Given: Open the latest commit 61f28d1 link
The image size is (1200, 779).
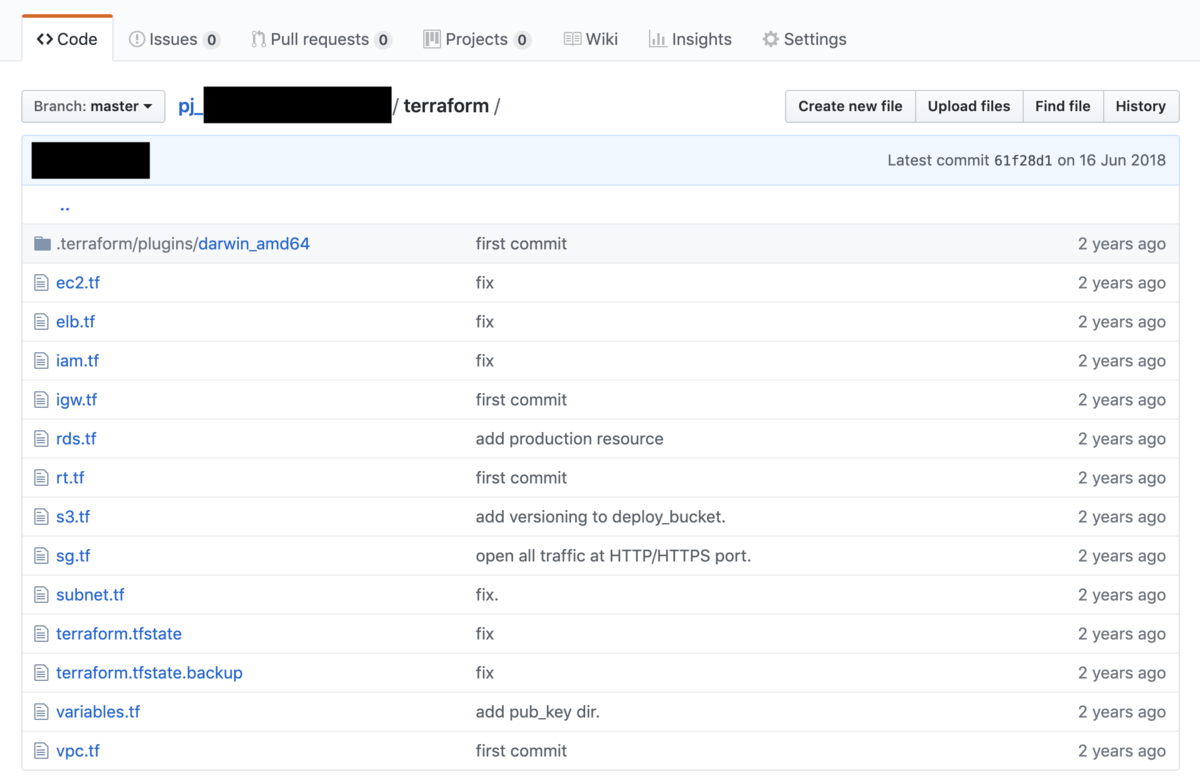Looking at the screenshot, I should click(1023, 160).
